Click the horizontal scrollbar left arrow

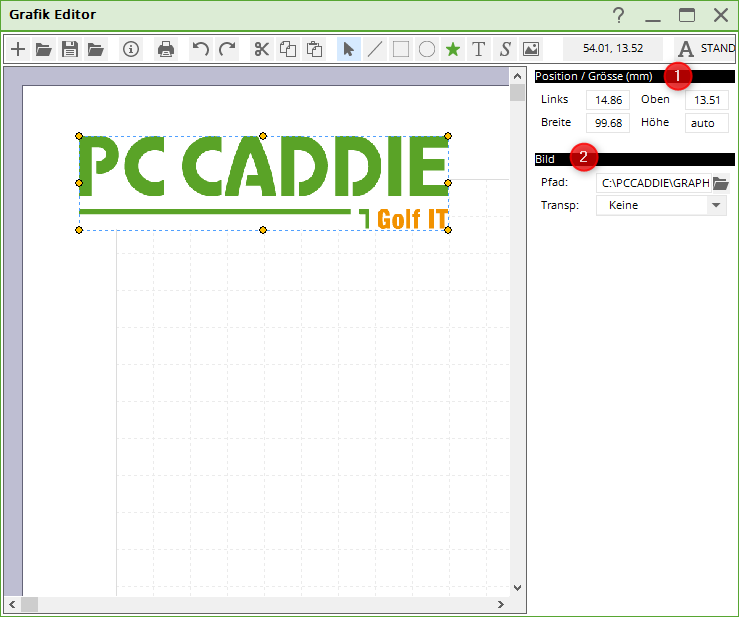(x=12, y=604)
